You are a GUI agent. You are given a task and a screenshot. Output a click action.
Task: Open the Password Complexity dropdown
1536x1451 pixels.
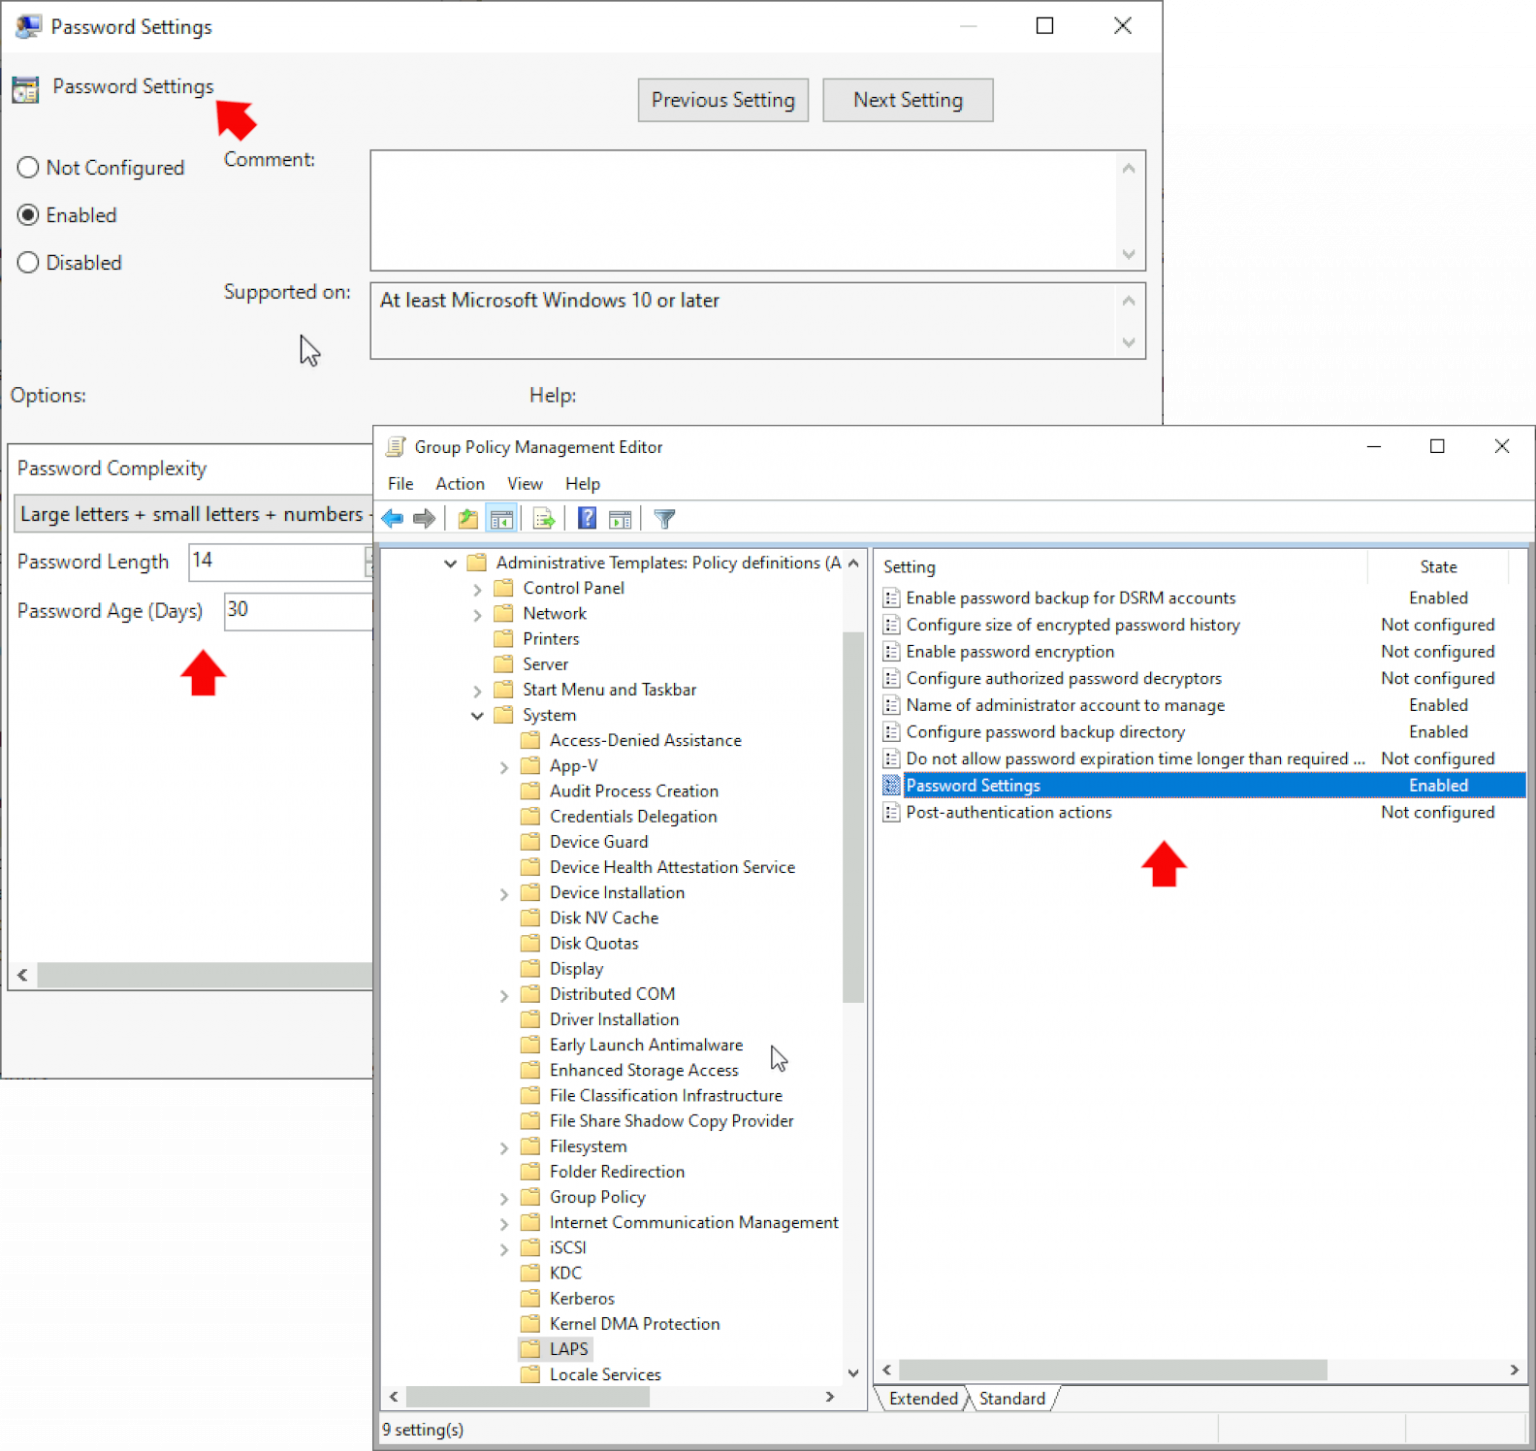click(x=192, y=514)
